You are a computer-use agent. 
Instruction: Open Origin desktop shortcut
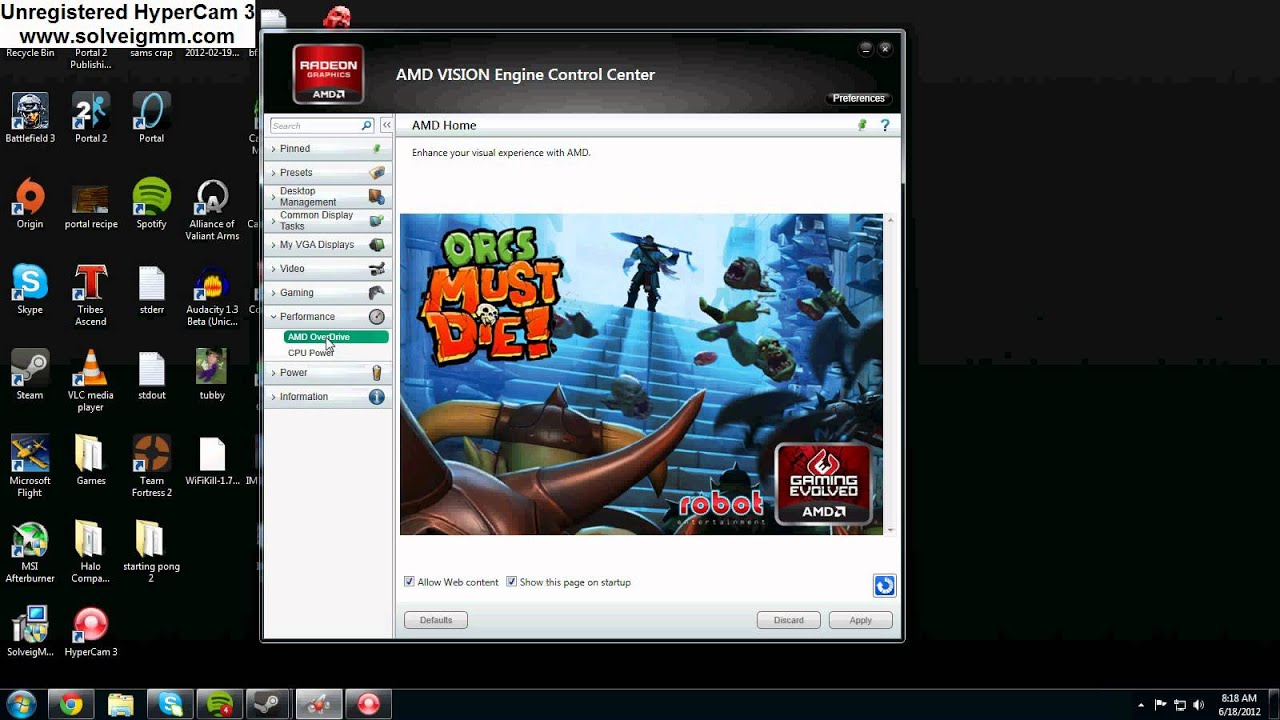click(30, 204)
